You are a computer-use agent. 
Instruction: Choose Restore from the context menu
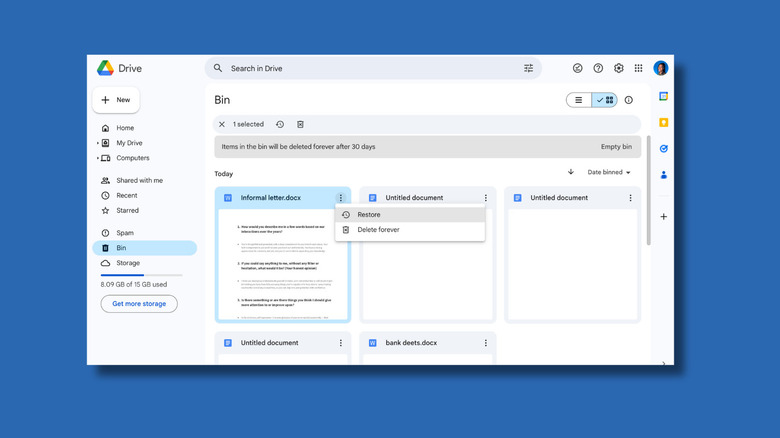pyautogui.click(x=369, y=215)
